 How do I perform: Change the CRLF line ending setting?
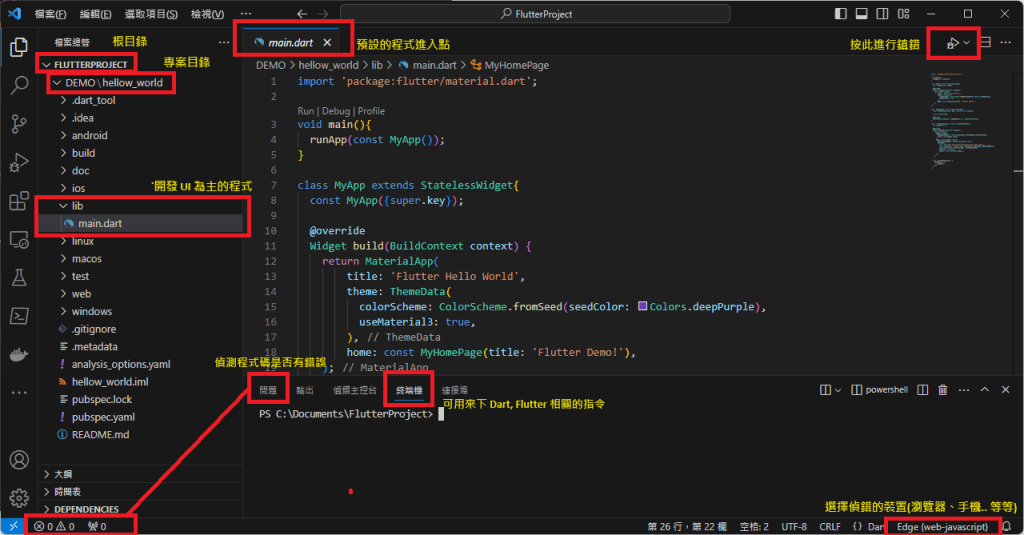click(x=830, y=526)
